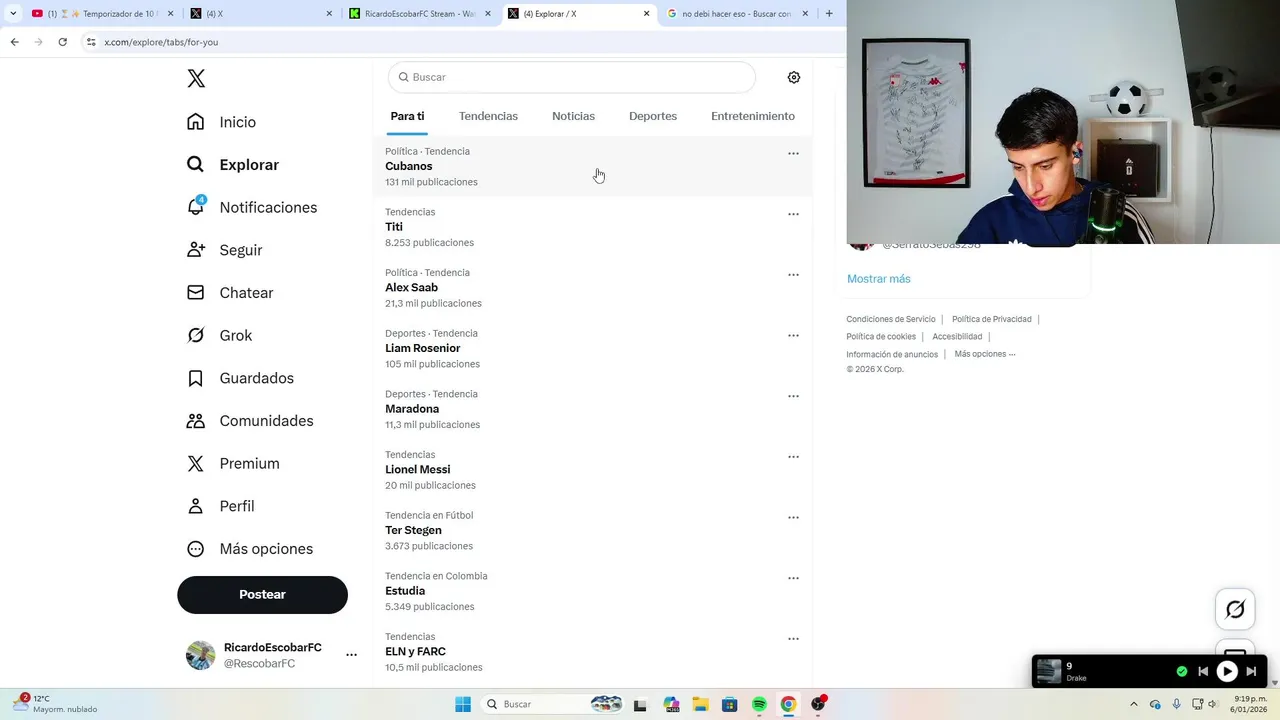
Task: Open Más opciones menu in sidebar
Action: 250,549
